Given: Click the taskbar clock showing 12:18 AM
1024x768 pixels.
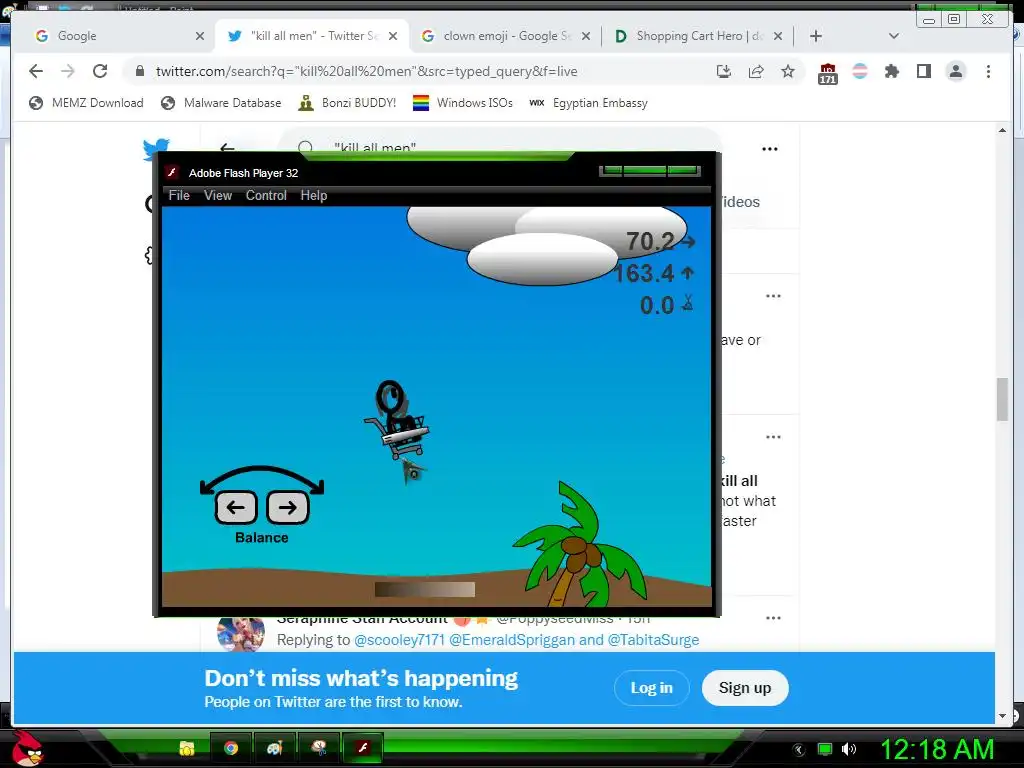Looking at the screenshot, I should click(x=937, y=749).
